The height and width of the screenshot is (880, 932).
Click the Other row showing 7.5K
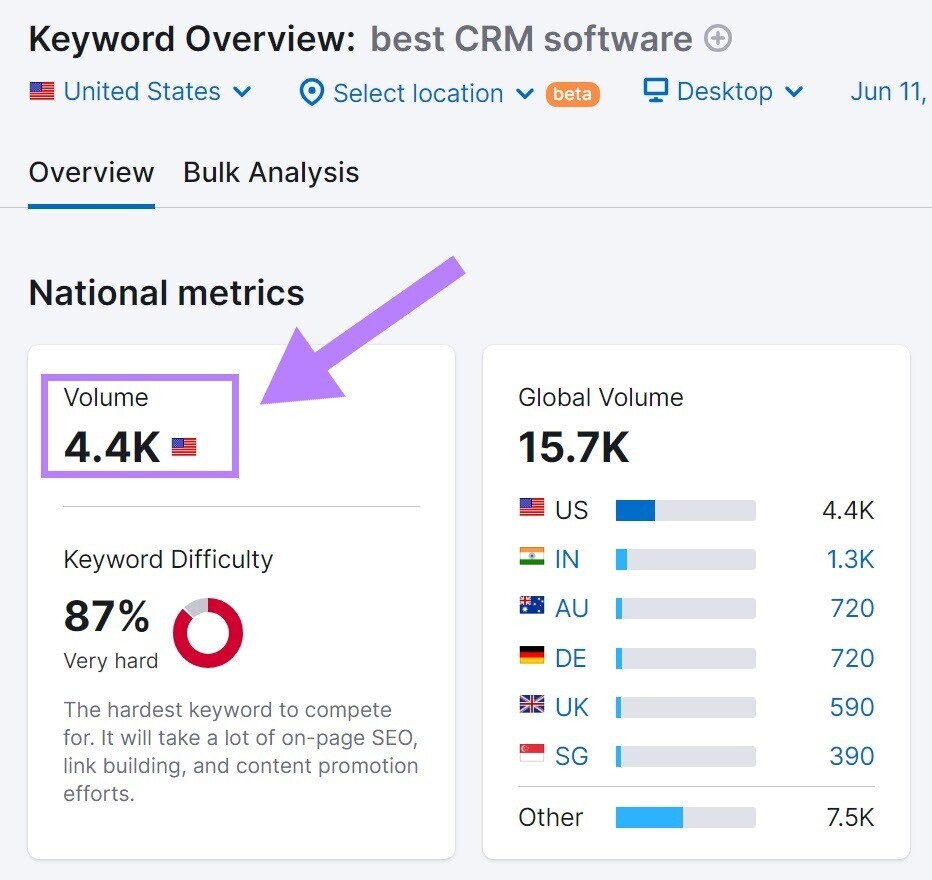(550, 817)
